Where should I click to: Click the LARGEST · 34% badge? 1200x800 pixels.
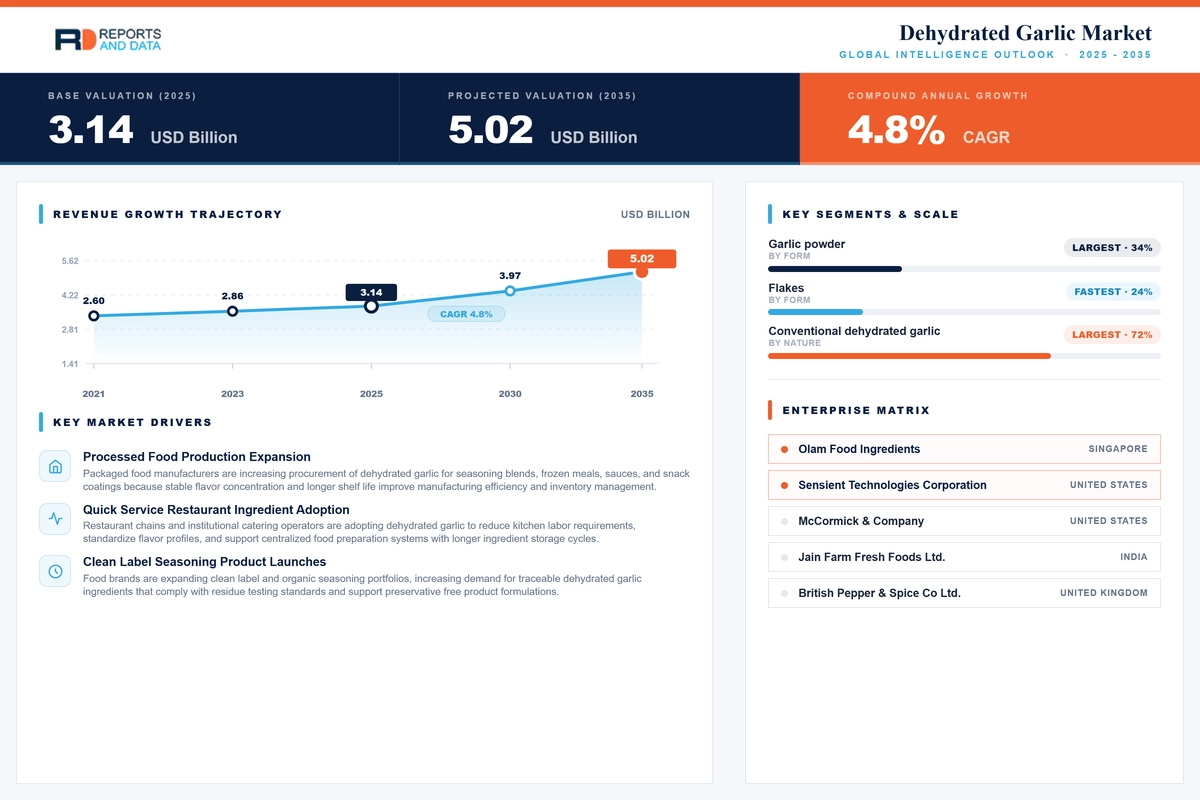coord(1112,247)
